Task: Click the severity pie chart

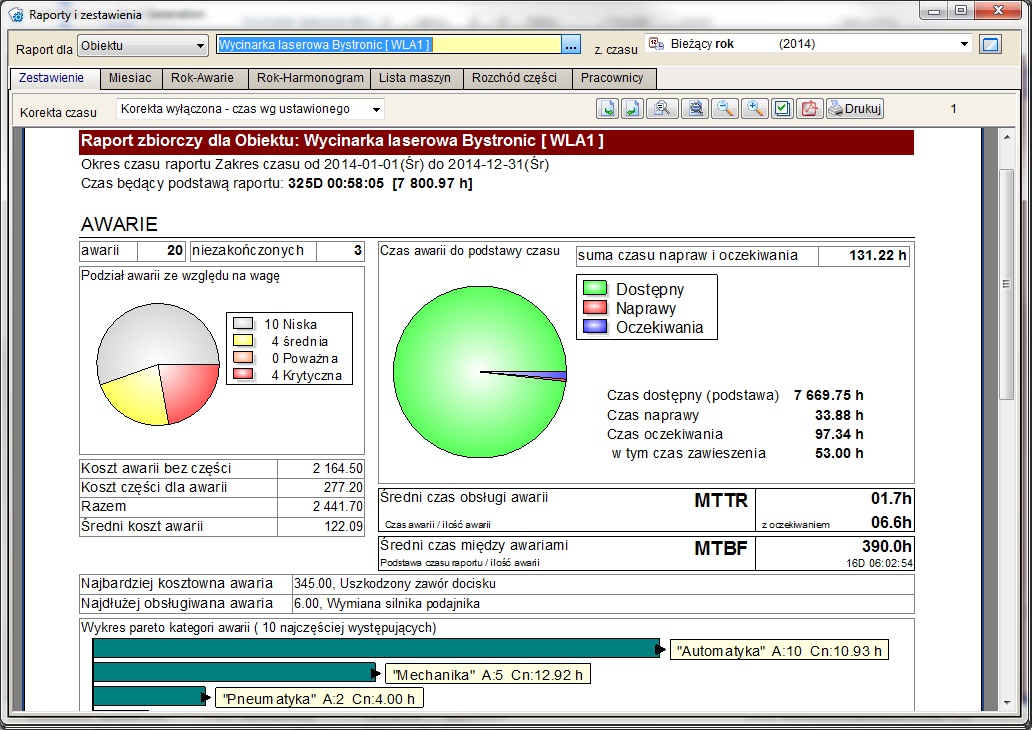Action: tap(158, 364)
